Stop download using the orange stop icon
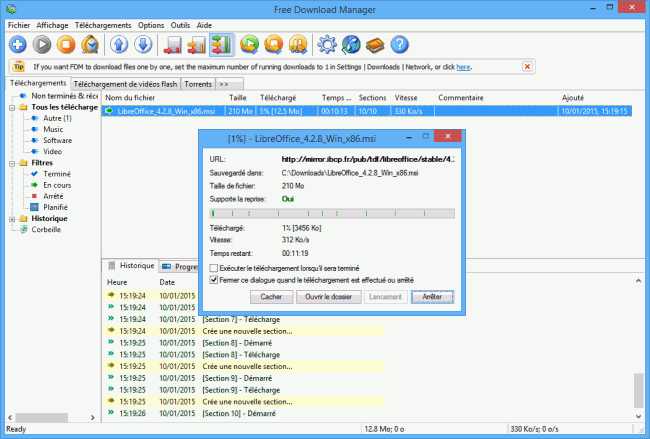This screenshot has height=439, width=650. [66, 44]
